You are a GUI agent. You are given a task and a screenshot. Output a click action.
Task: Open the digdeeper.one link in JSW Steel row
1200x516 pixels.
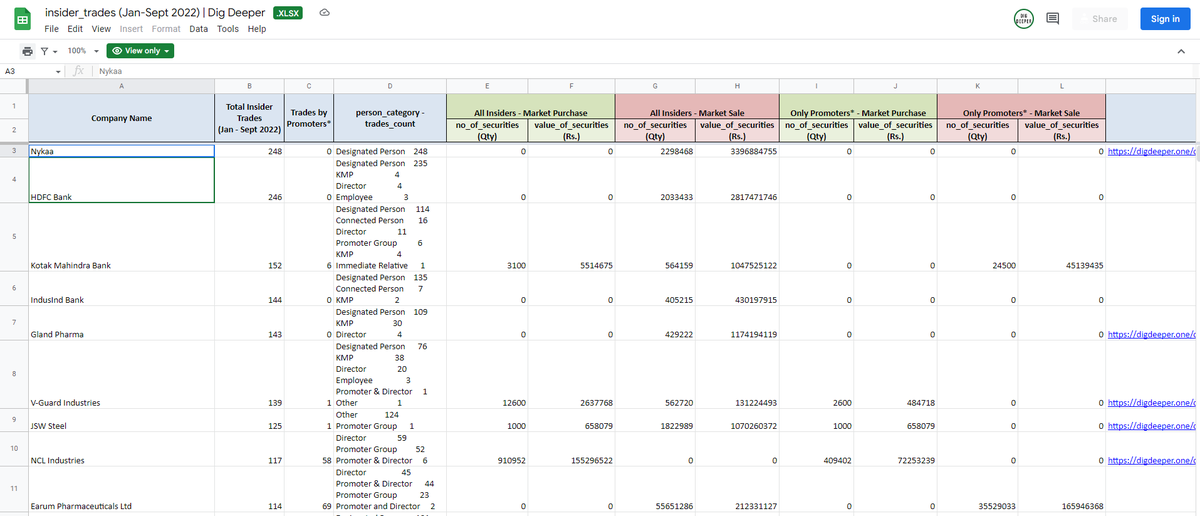tap(1153, 426)
